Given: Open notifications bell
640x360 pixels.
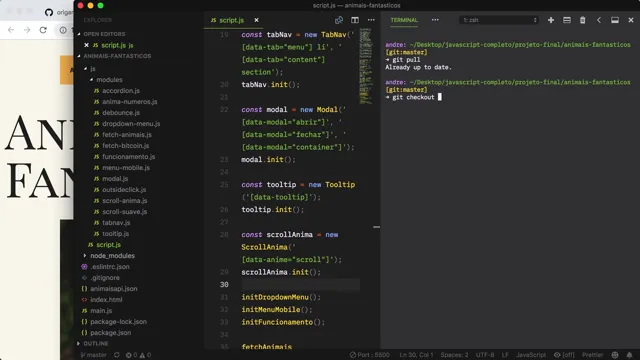Looking at the screenshot, I should (x=629, y=355).
